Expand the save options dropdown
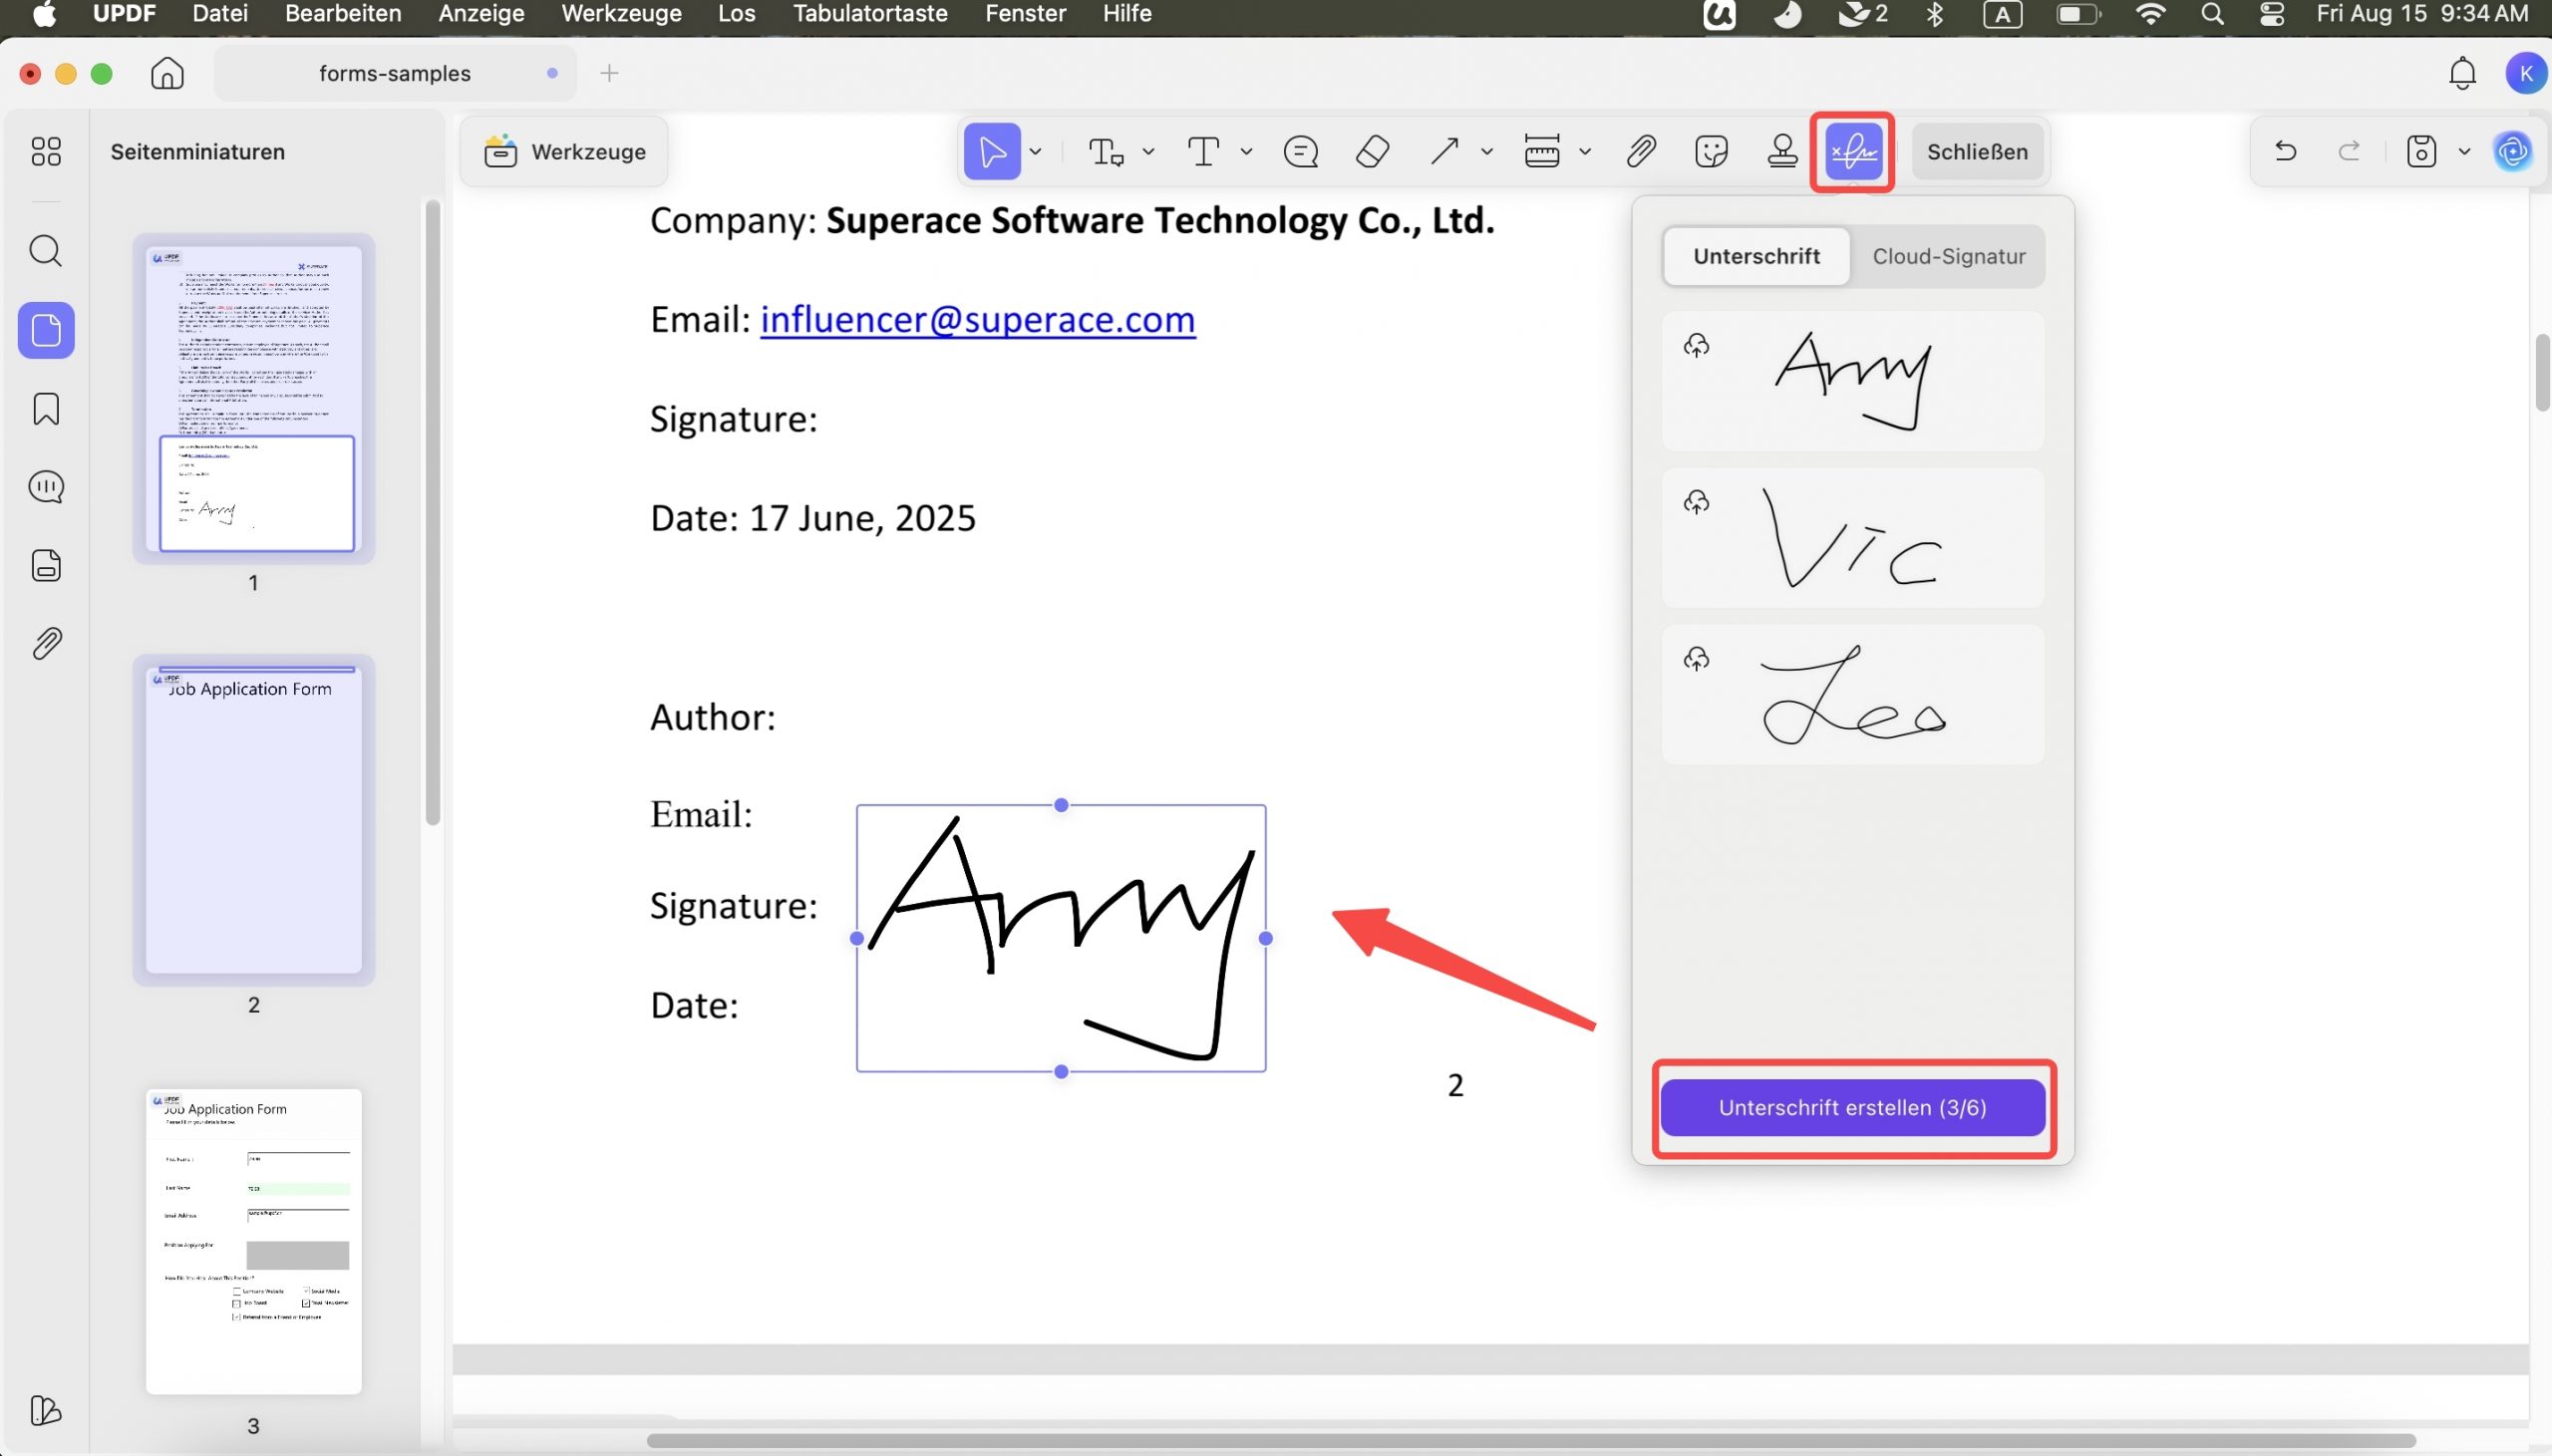The height and width of the screenshot is (1456, 2552). click(x=2464, y=152)
